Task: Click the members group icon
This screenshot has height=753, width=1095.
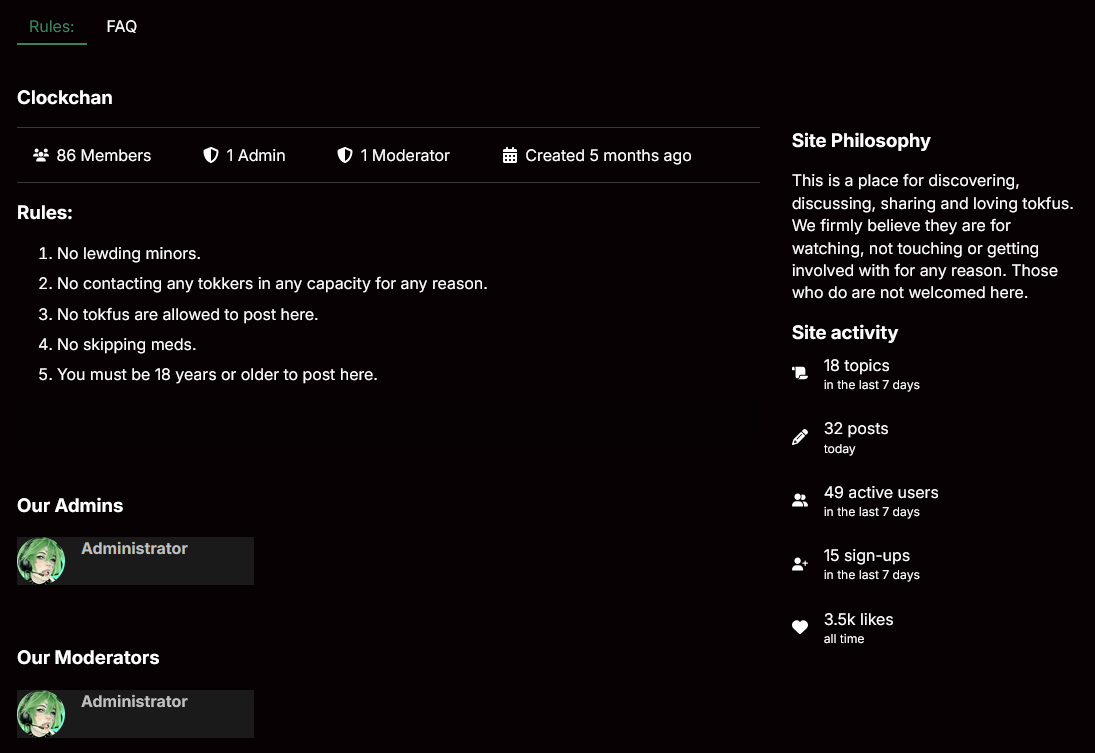Action: coord(41,155)
